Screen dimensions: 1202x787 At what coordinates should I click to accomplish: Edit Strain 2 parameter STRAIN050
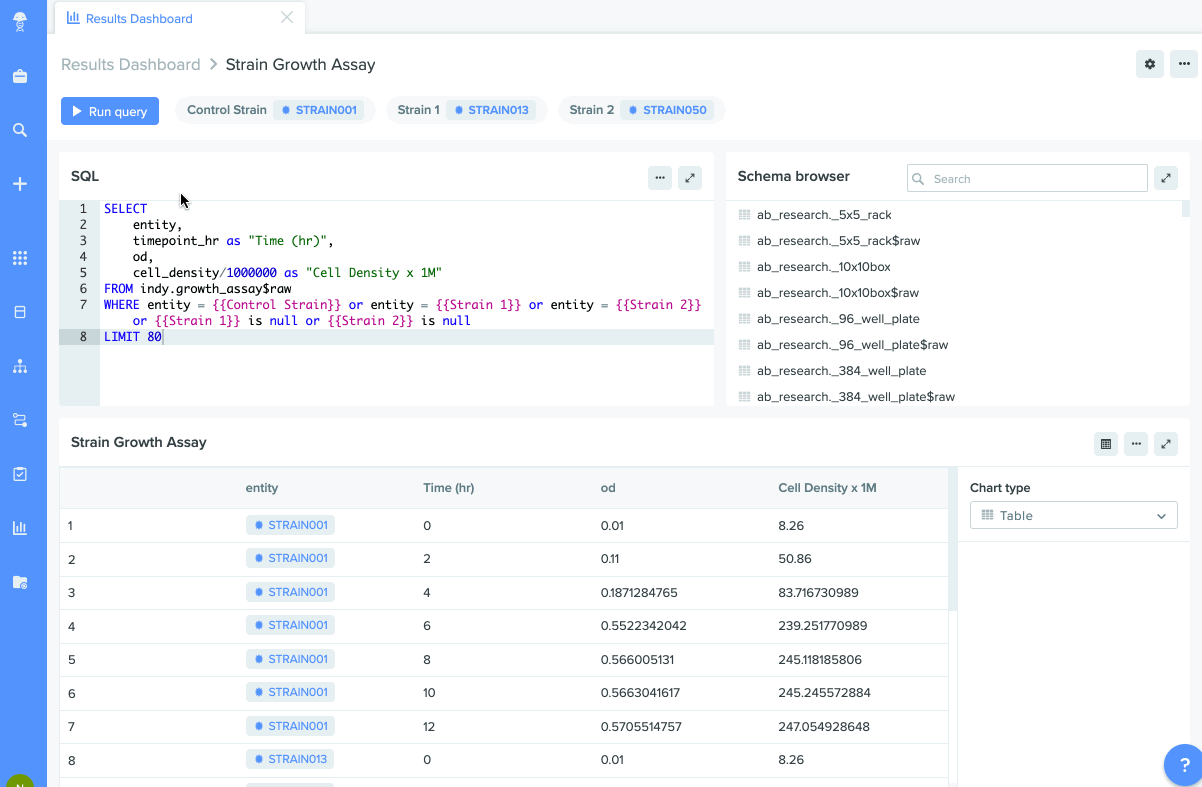tap(667, 110)
